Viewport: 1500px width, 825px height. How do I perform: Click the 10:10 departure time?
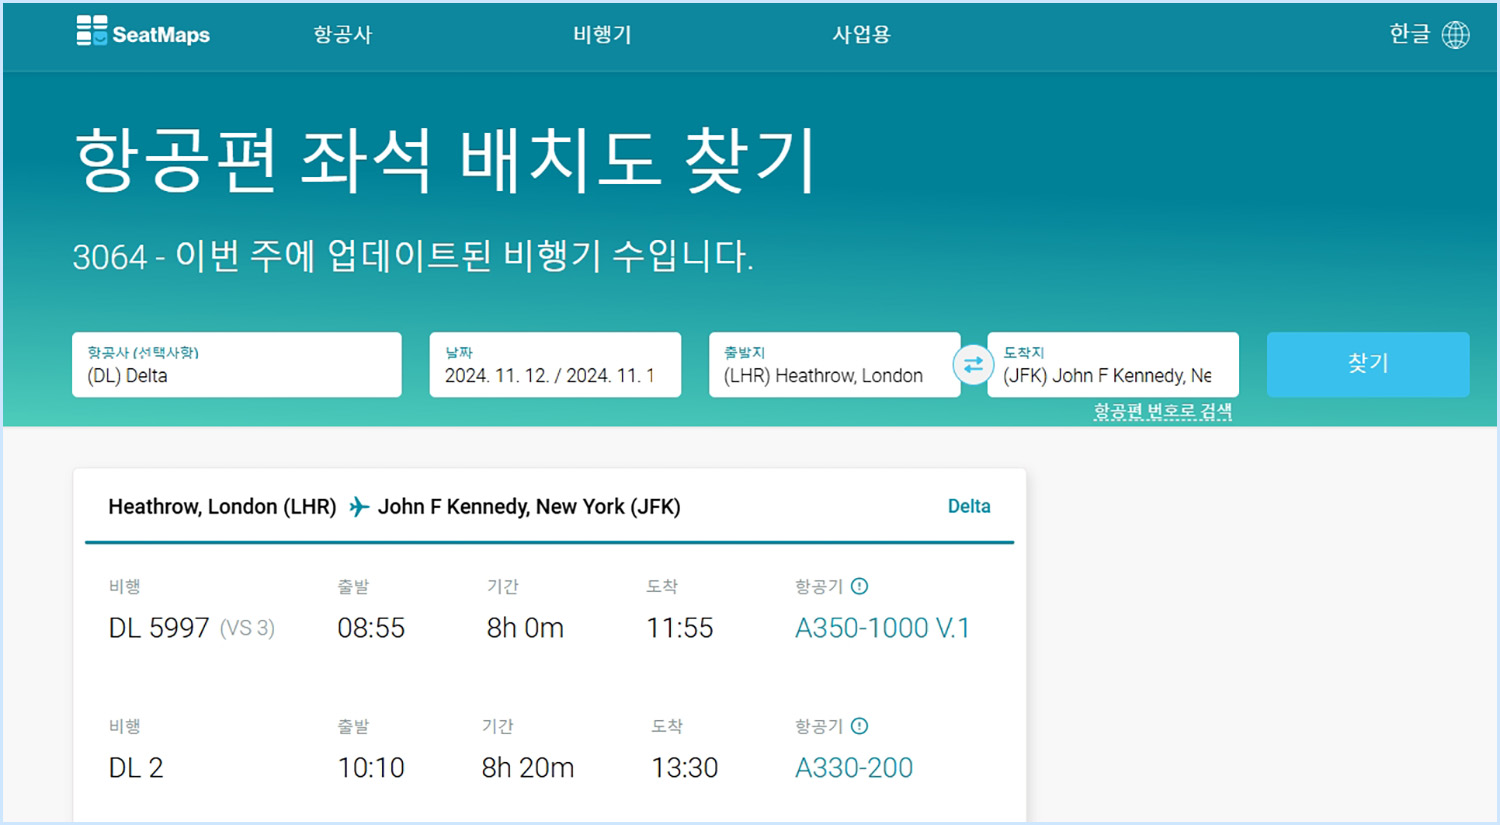pyautogui.click(x=371, y=768)
